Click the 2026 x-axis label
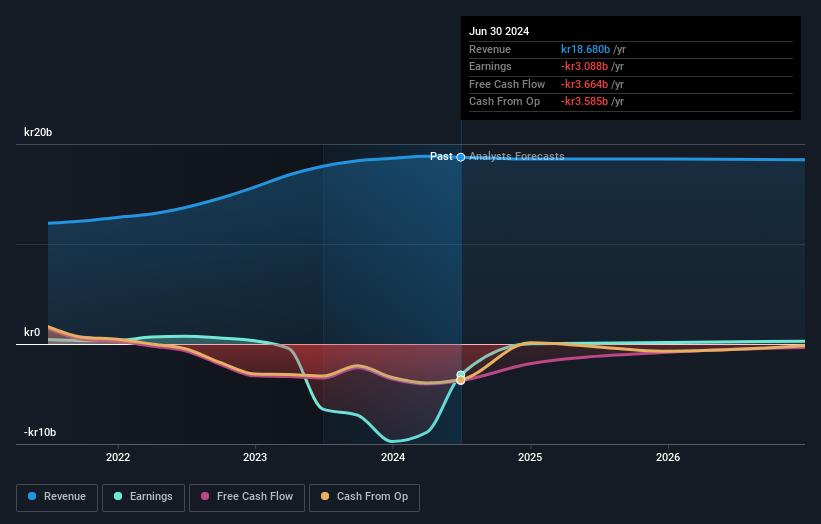The image size is (821, 524). pyautogui.click(x=668, y=457)
